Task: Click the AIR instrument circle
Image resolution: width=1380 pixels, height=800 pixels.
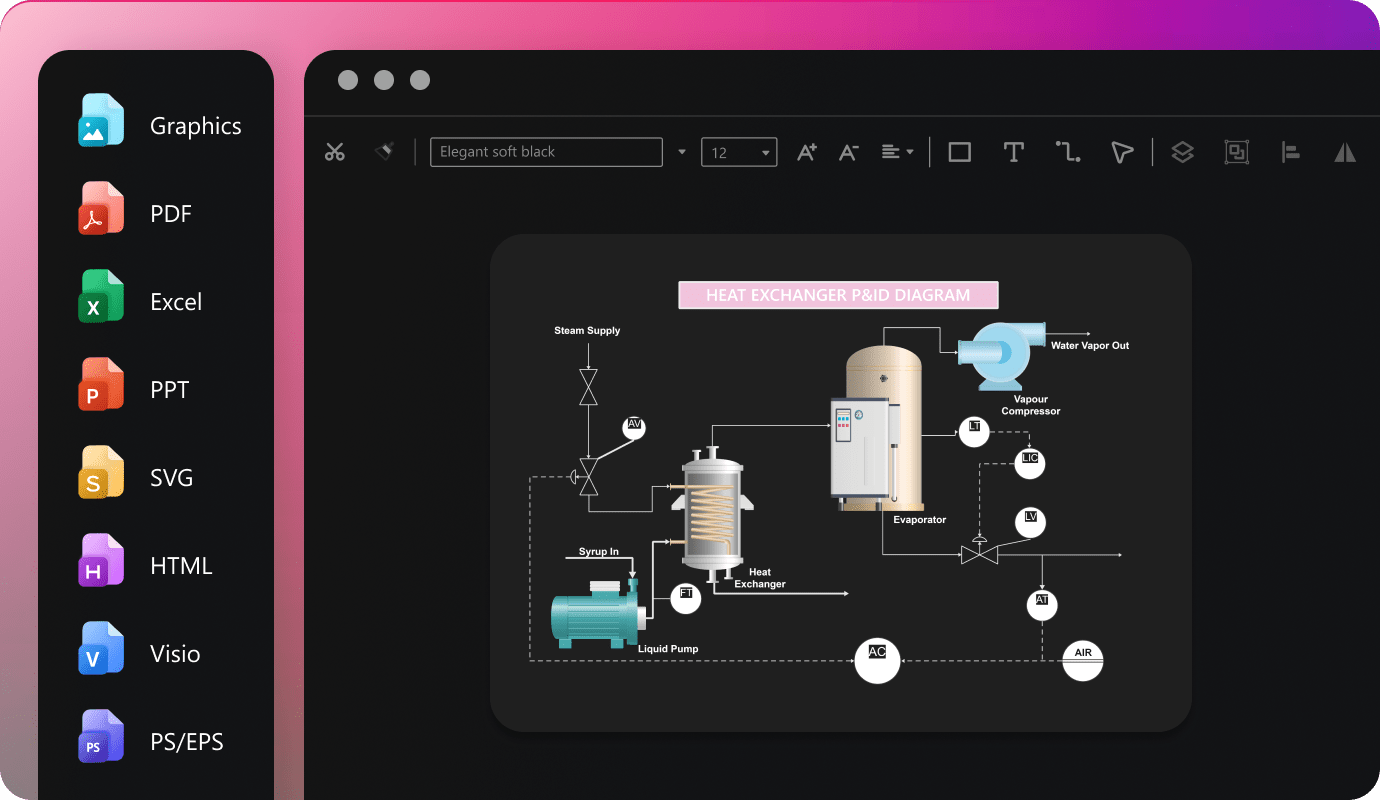Action: click(1082, 661)
